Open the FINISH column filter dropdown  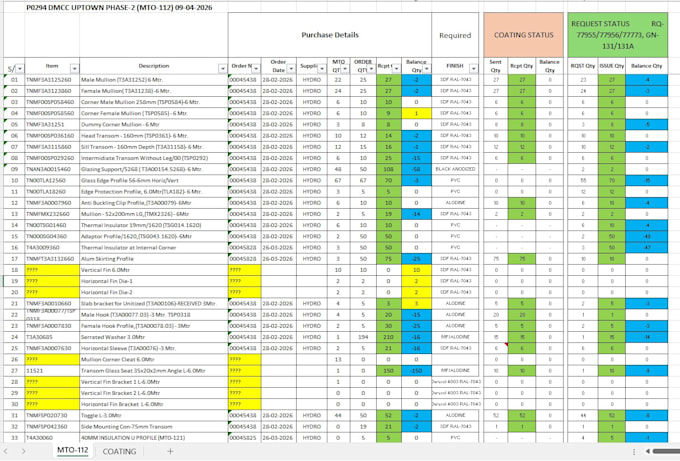474,69
